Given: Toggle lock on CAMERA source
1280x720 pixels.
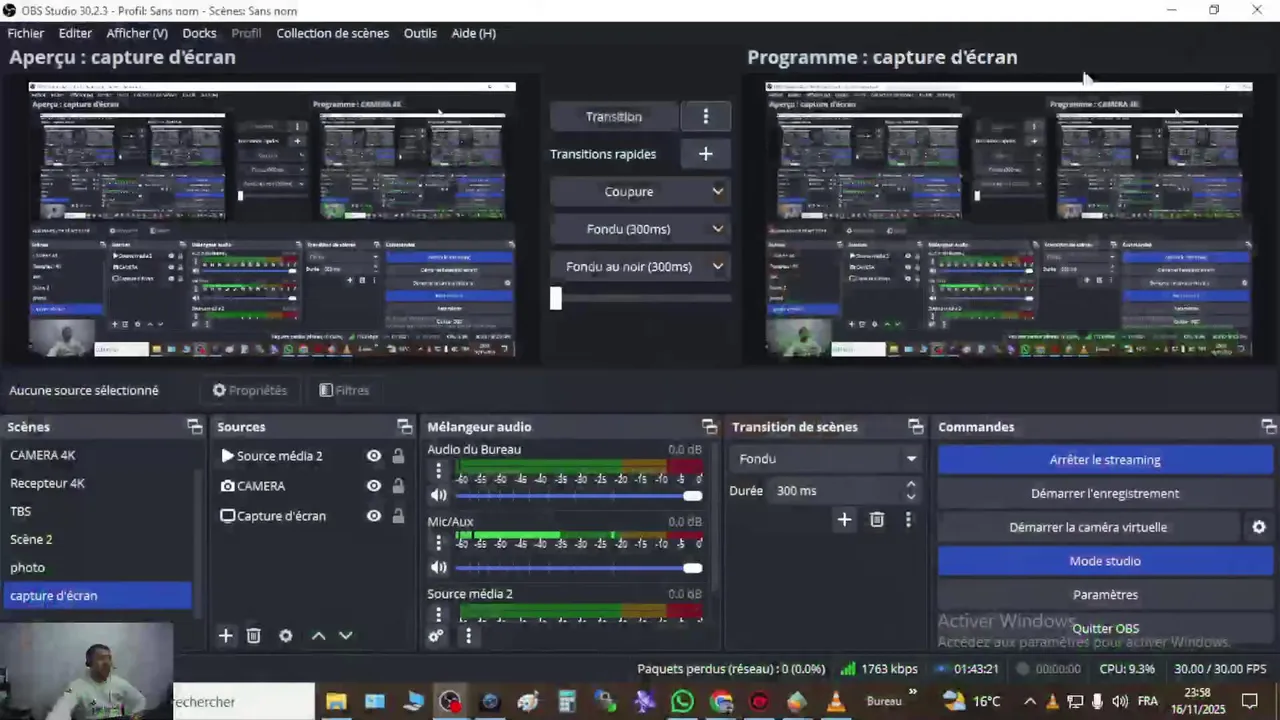Looking at the screenshot, I should pyautogui.click(x=398, y=486).
